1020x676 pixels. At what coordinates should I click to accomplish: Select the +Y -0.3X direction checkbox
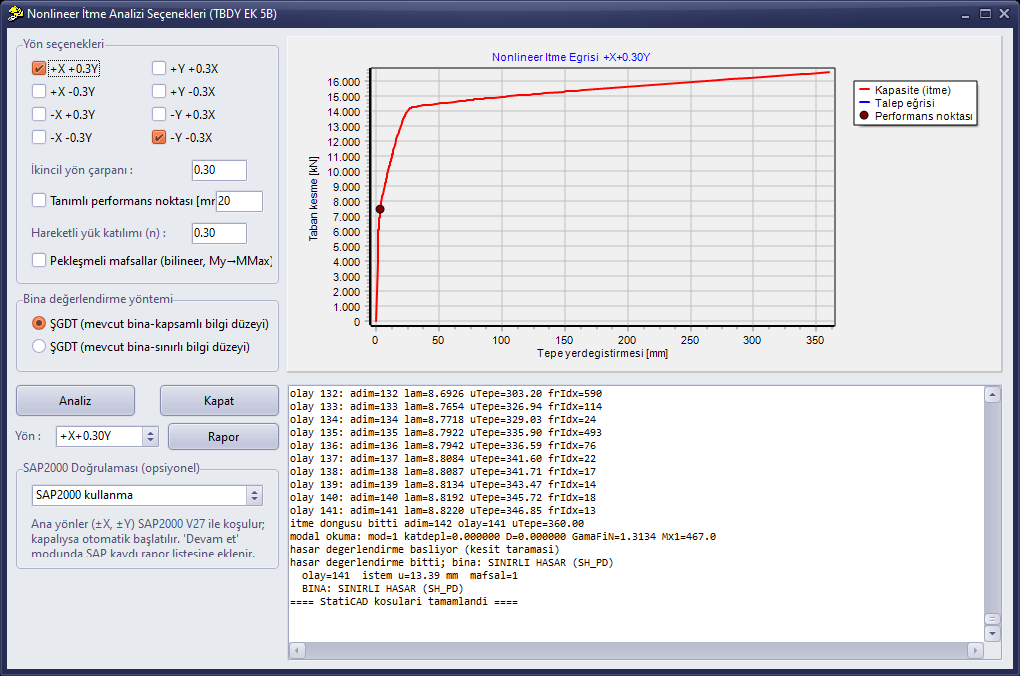click(159, 91)
